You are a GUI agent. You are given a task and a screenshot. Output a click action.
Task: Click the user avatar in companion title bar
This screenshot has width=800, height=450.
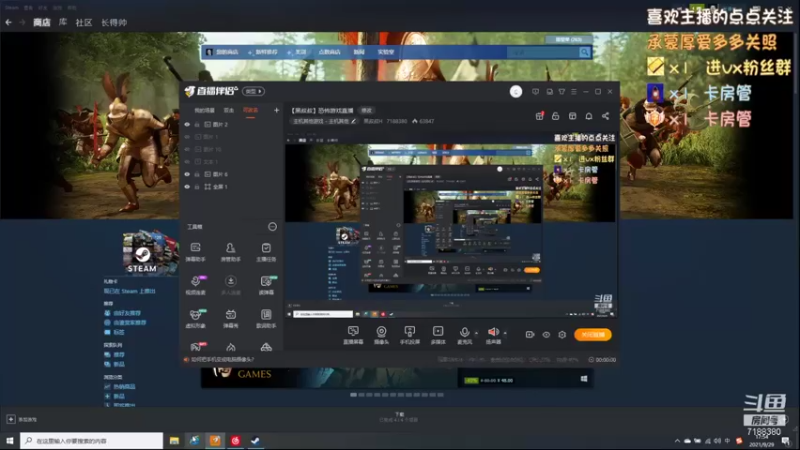(516, 92)
